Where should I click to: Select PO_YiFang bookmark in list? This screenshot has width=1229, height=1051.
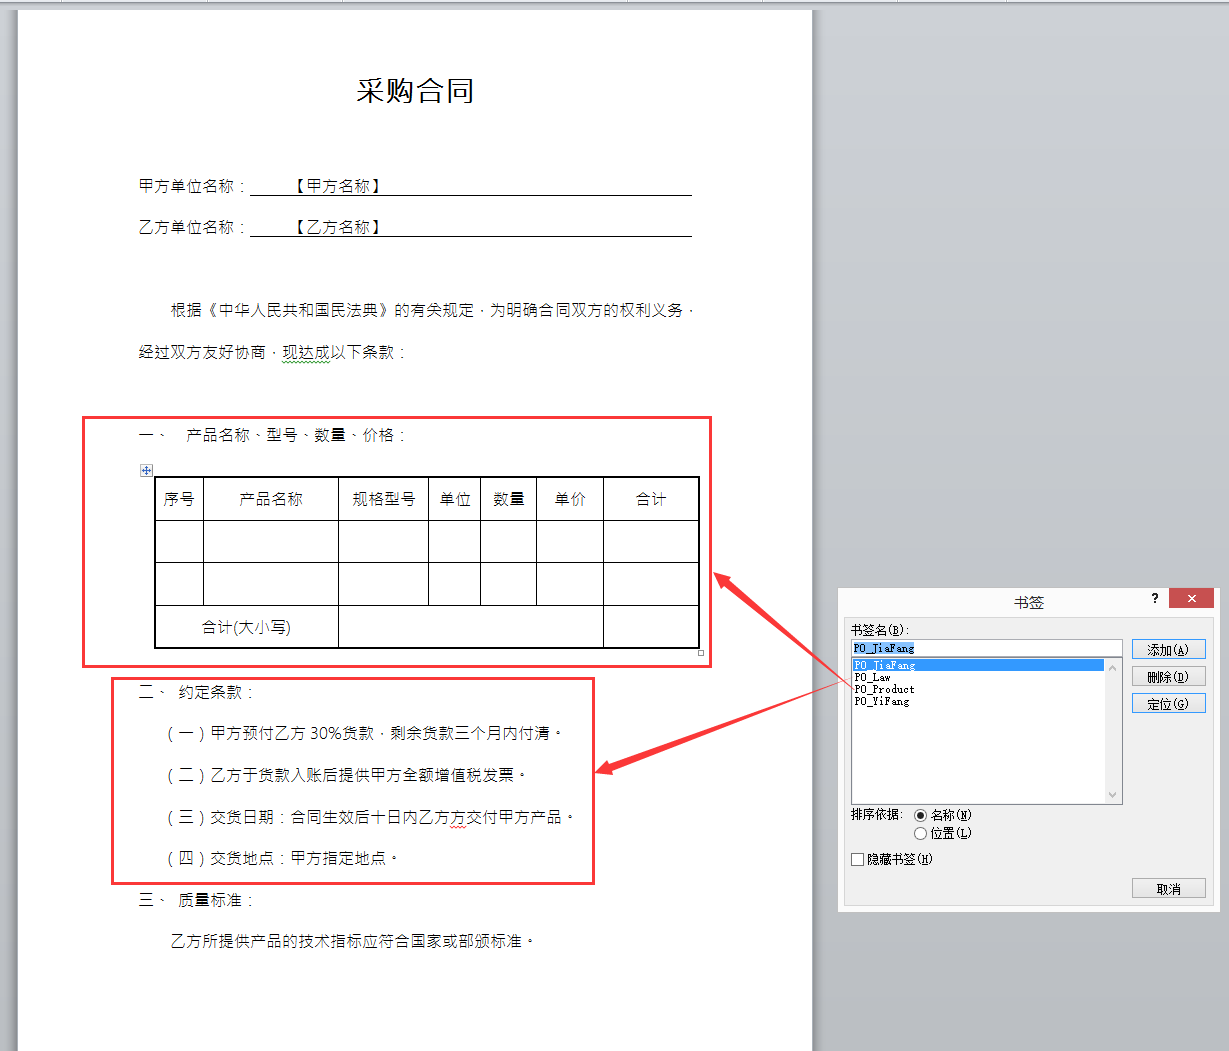click(x=882, y=701)
